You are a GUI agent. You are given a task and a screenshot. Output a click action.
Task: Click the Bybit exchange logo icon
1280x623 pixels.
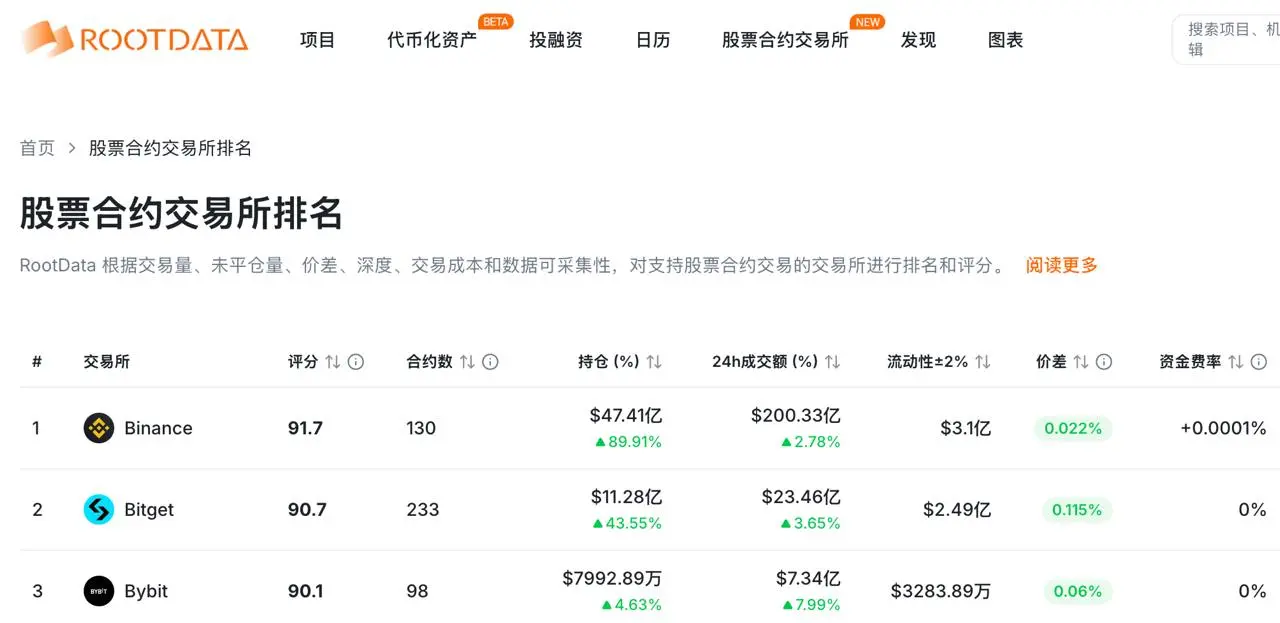coord(99,591)
